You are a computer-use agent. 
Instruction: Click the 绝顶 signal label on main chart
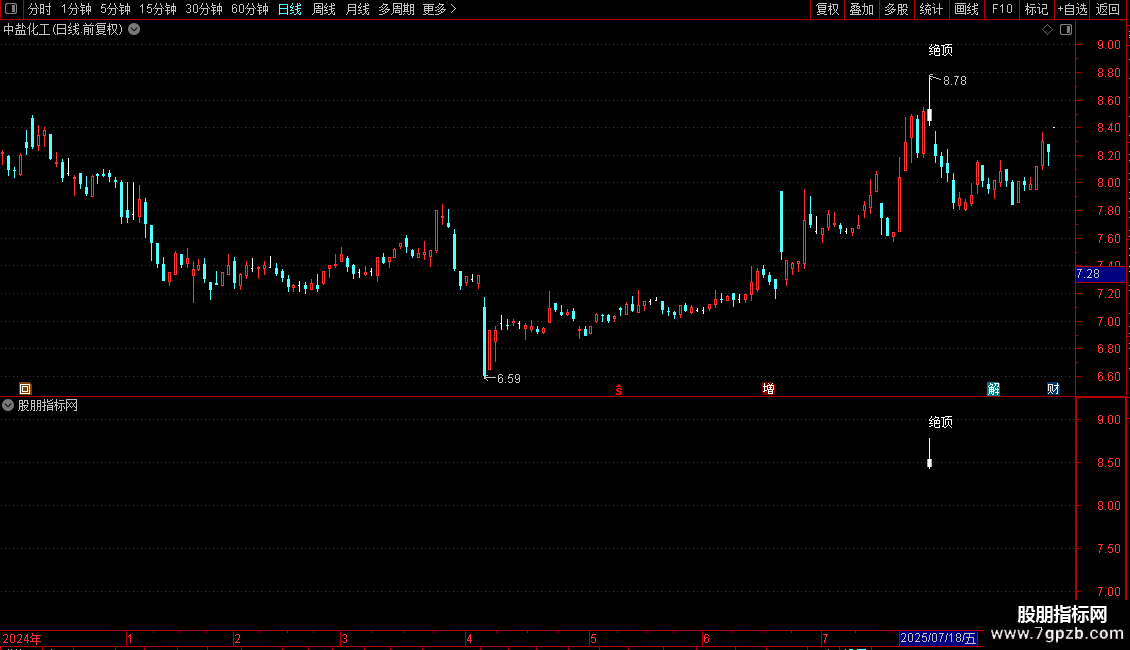tap(940, 50)
